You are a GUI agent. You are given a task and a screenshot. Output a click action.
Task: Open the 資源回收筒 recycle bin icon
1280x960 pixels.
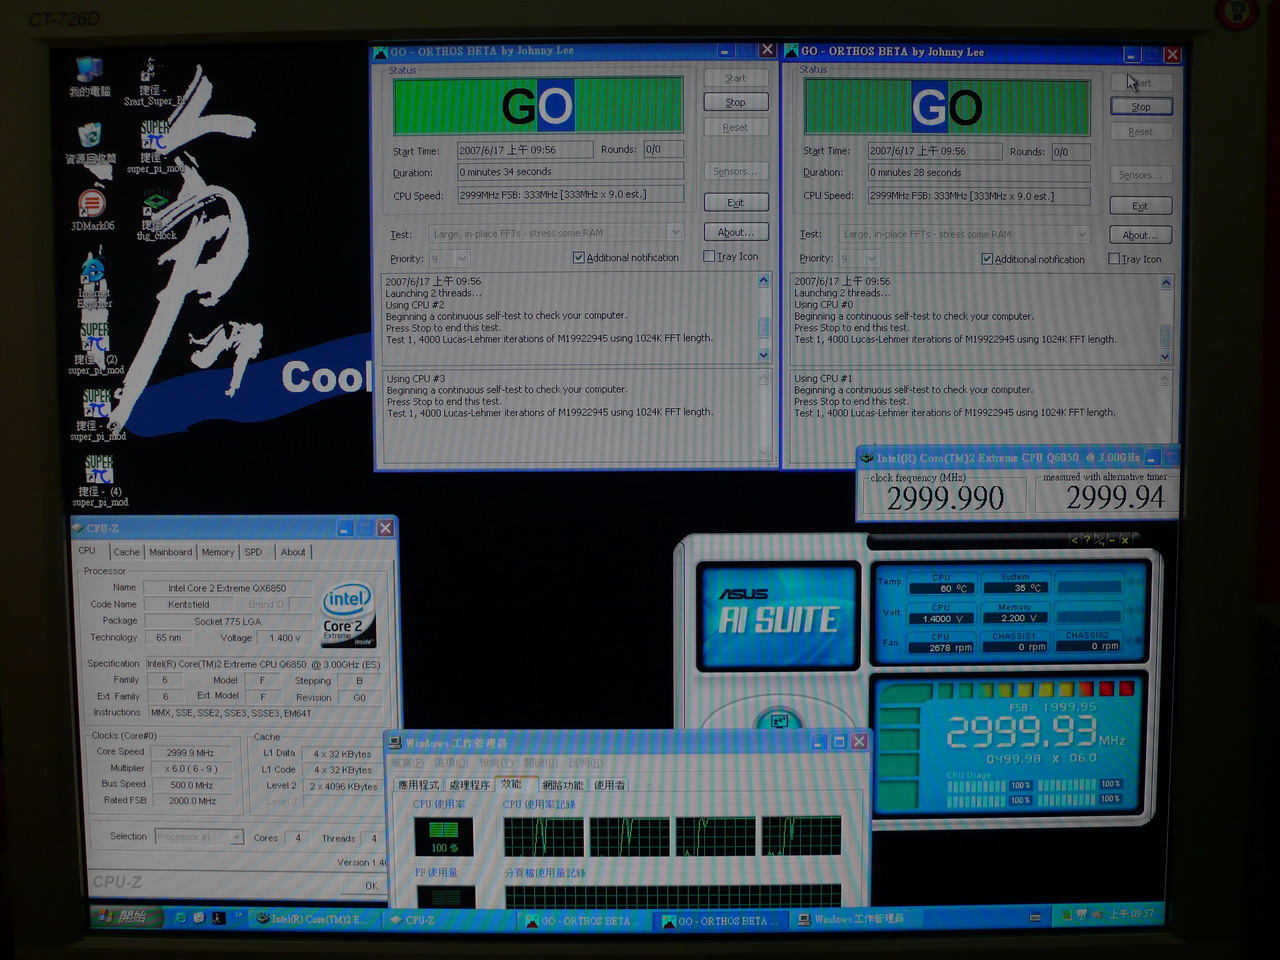coord(89,143)
